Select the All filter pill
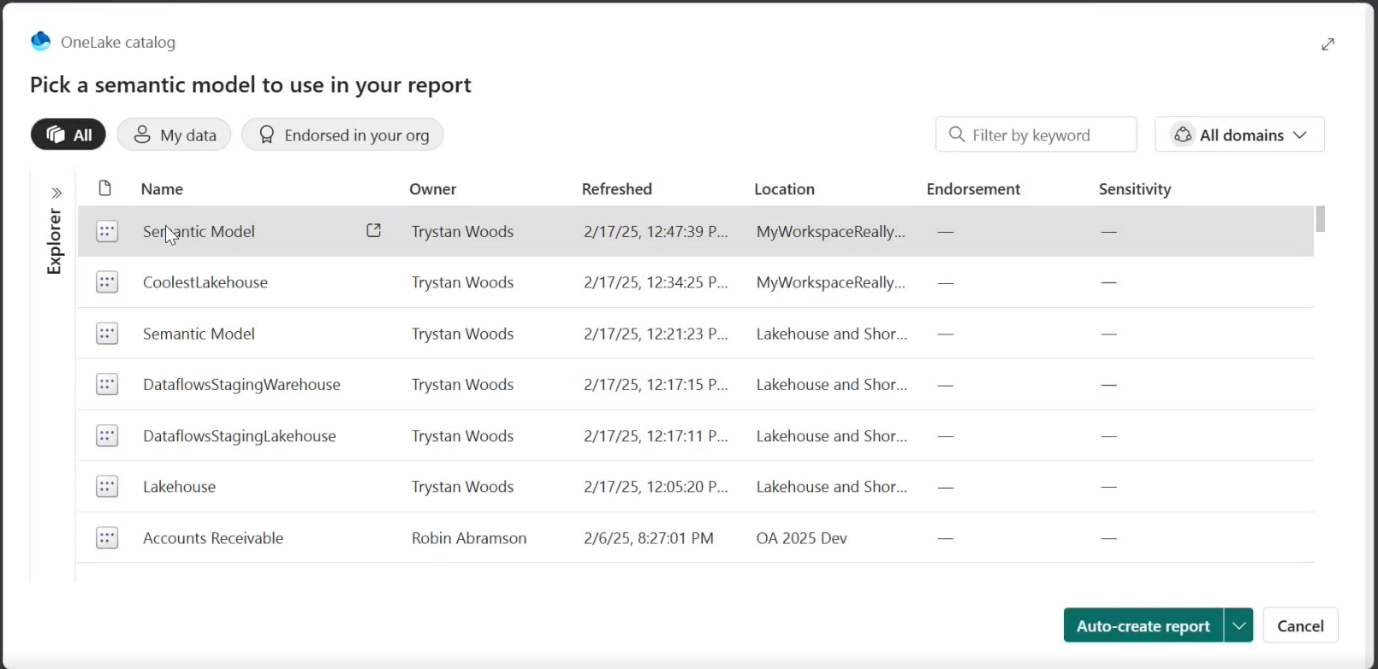Screen dimensions: 1378x669 point(67,134)
